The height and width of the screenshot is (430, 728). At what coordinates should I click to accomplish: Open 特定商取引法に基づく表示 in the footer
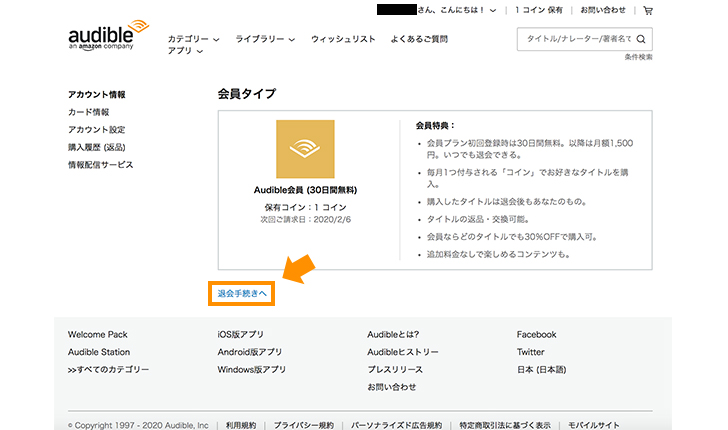[505, 425]
